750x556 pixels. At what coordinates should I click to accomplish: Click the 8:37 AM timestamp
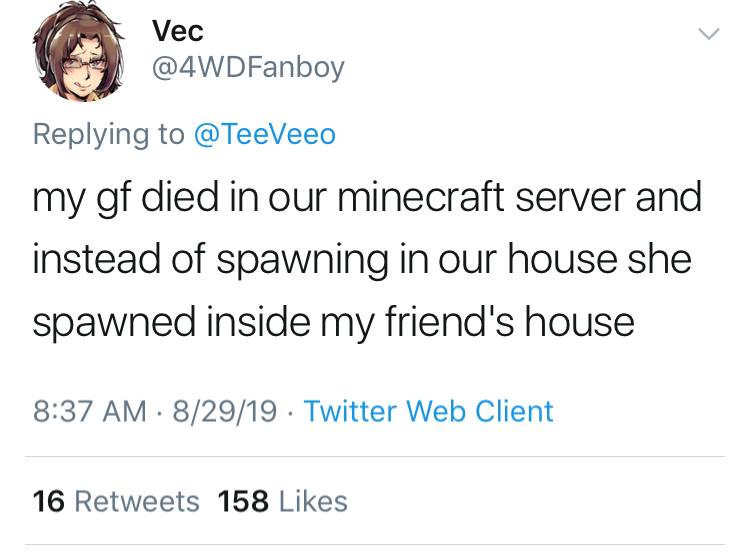89,411
